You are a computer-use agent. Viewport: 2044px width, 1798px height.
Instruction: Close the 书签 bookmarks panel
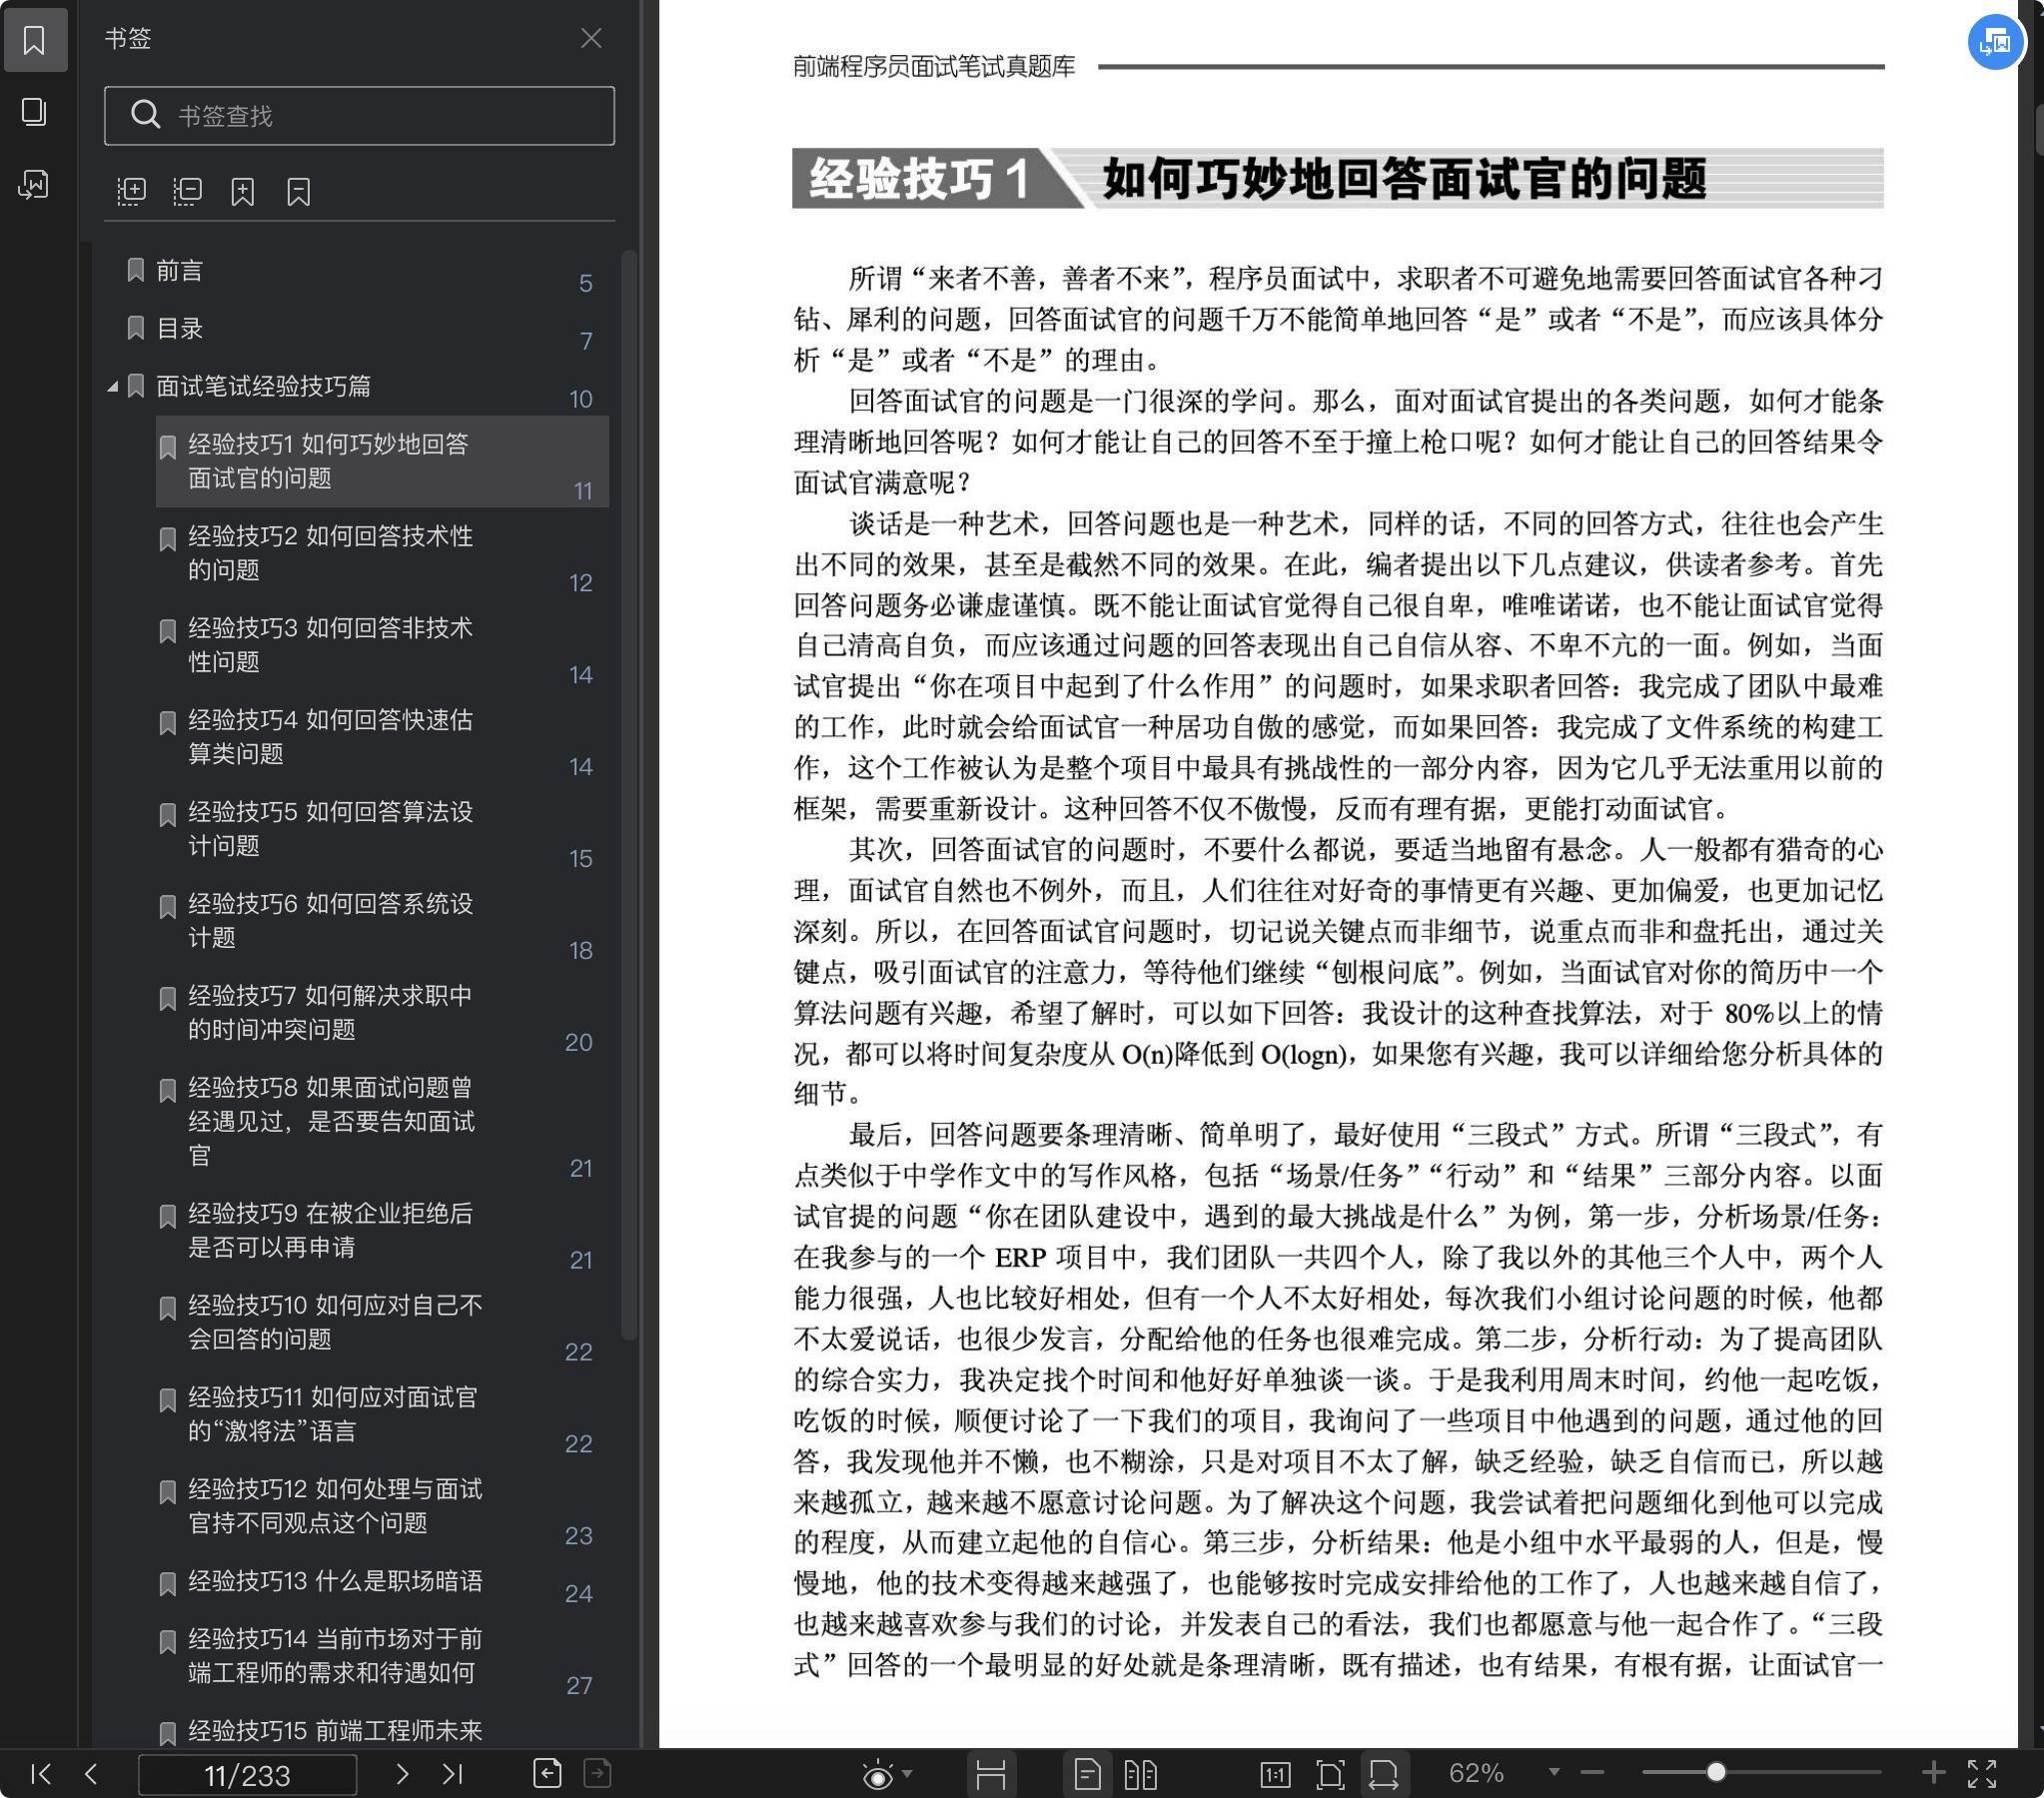591,38
